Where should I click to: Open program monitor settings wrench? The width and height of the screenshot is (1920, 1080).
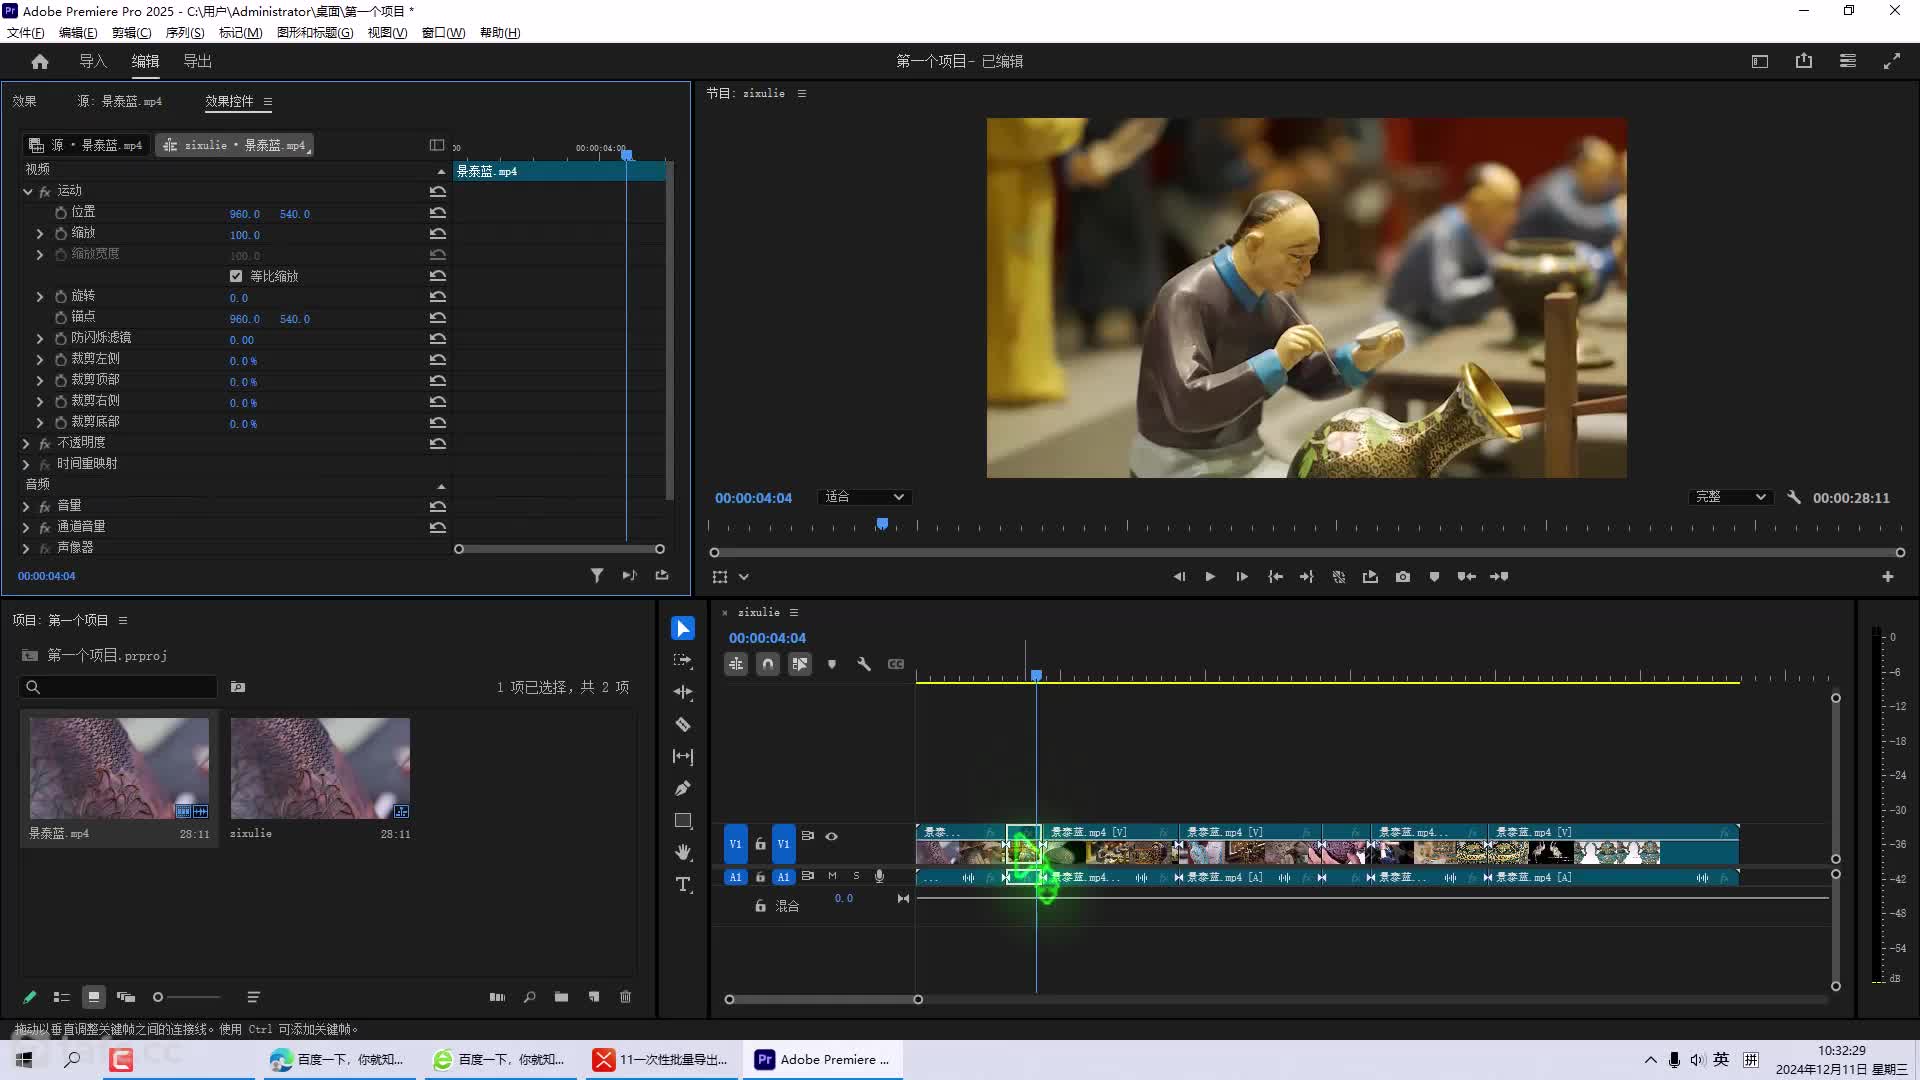pyautogui.click(x=1794, y=497)
